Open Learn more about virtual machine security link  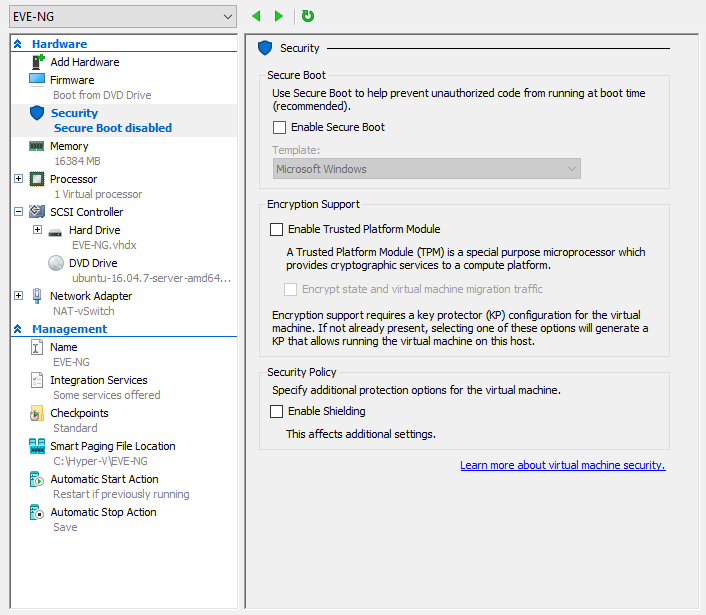[x=562, y=466]
